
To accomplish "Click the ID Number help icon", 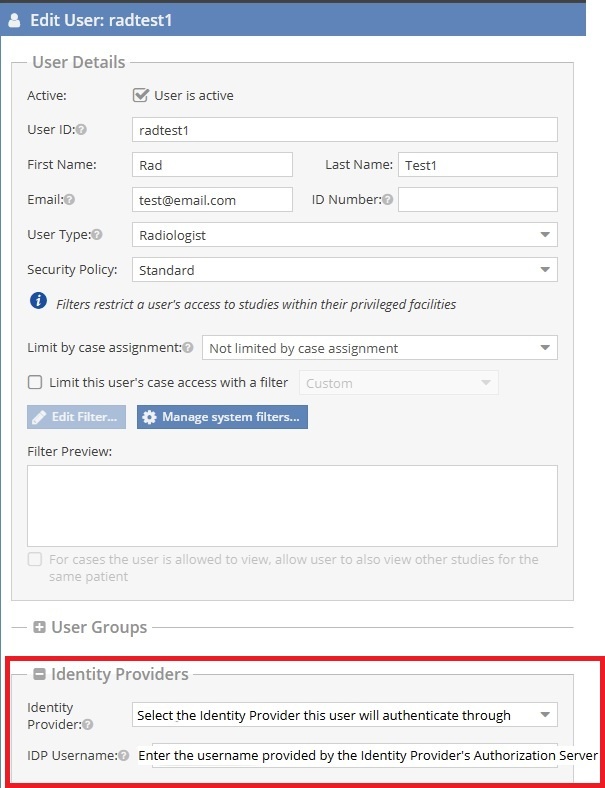I will pyautogui.click(x=387, y=200).
